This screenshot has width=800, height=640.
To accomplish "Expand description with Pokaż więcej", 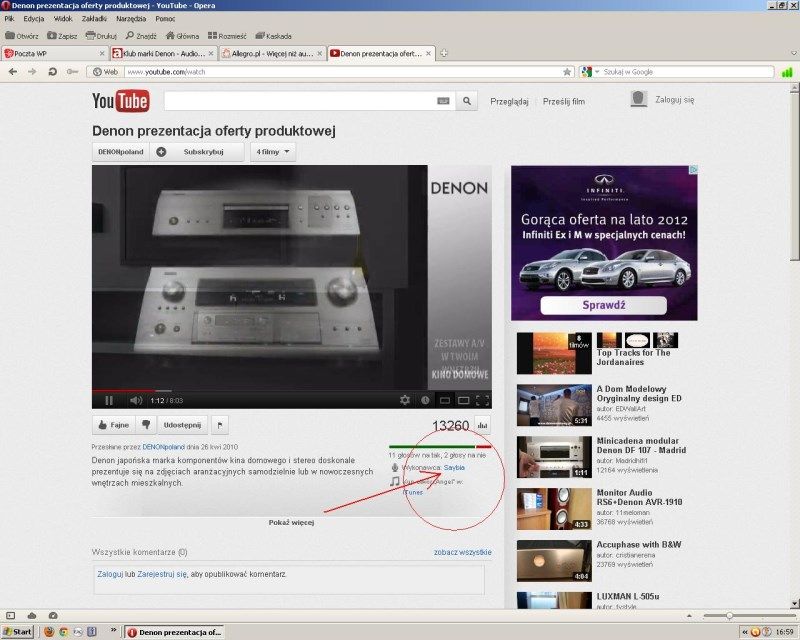I will [x=291, y=523].
